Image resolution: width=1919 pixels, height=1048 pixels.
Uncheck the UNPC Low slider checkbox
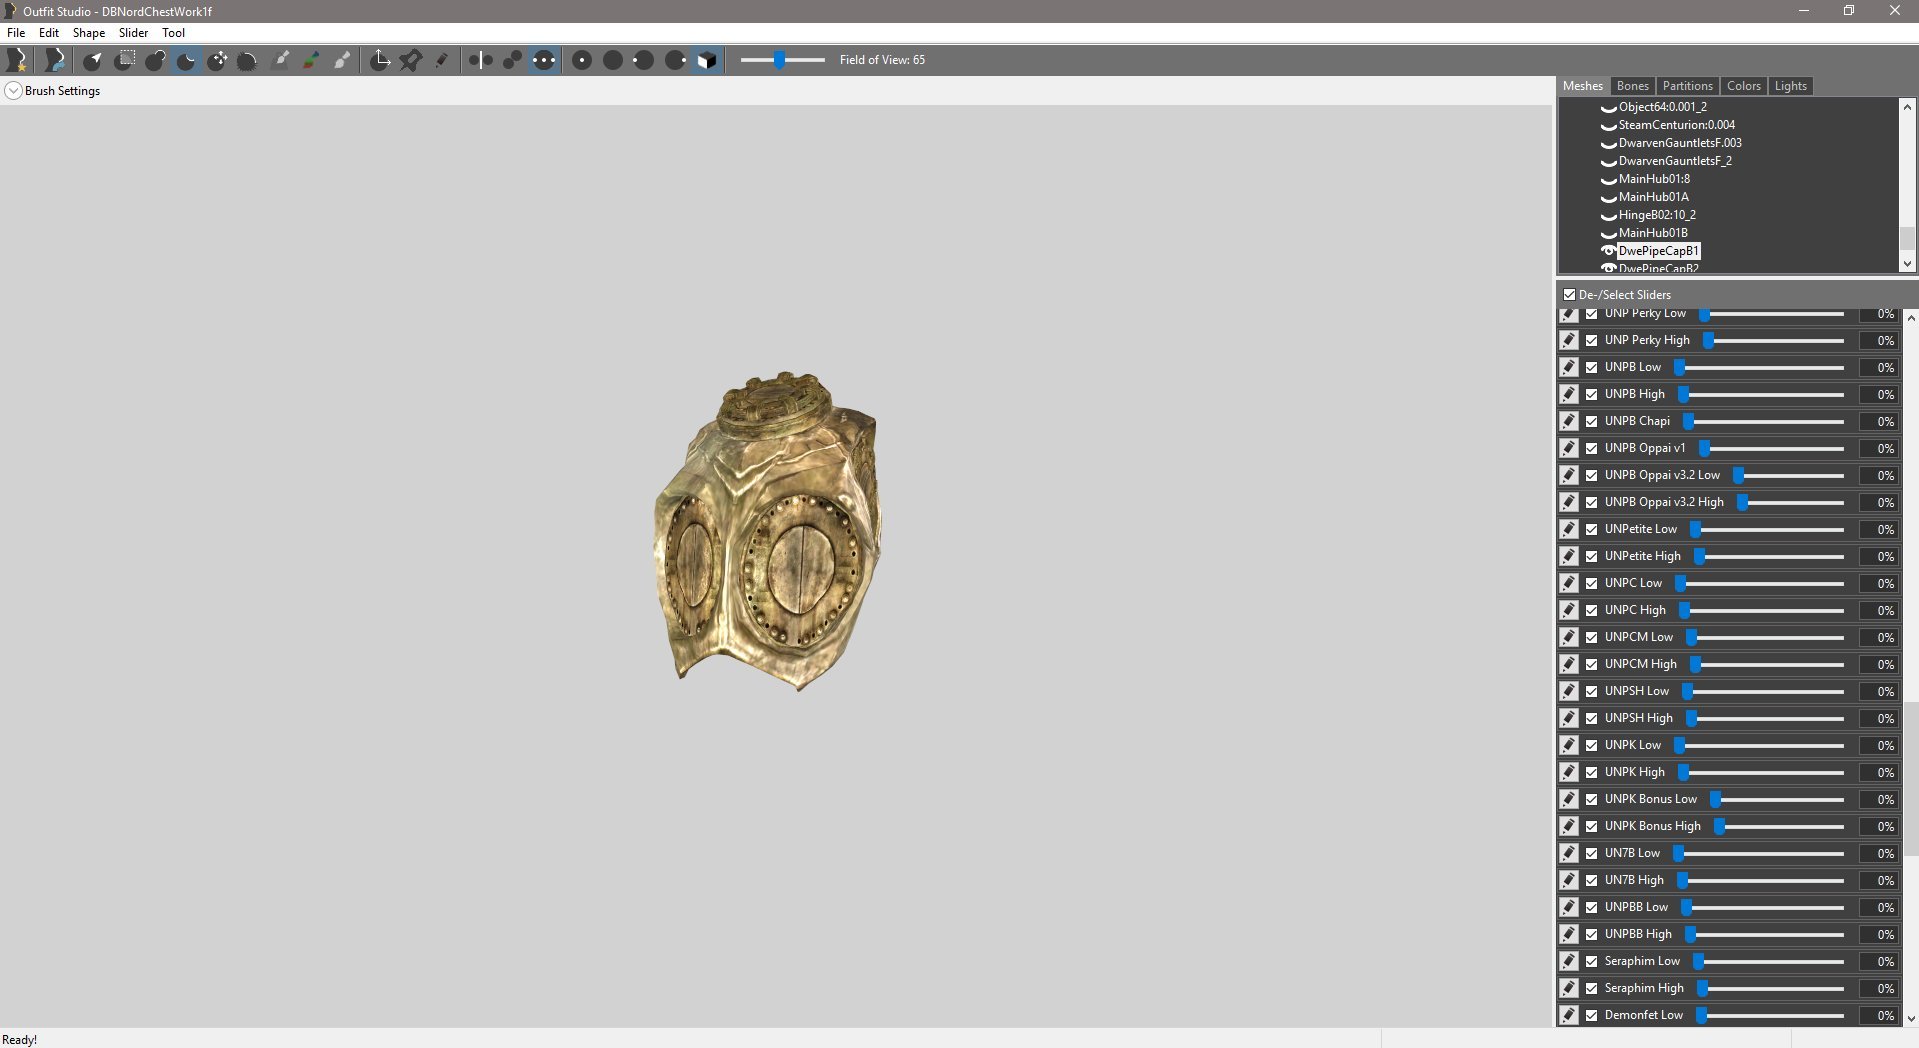pyautogui.click(x=1592, y=583)
